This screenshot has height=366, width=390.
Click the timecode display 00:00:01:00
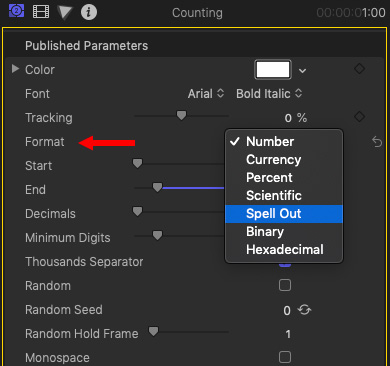pyautogui.click(x=351, y=13)
